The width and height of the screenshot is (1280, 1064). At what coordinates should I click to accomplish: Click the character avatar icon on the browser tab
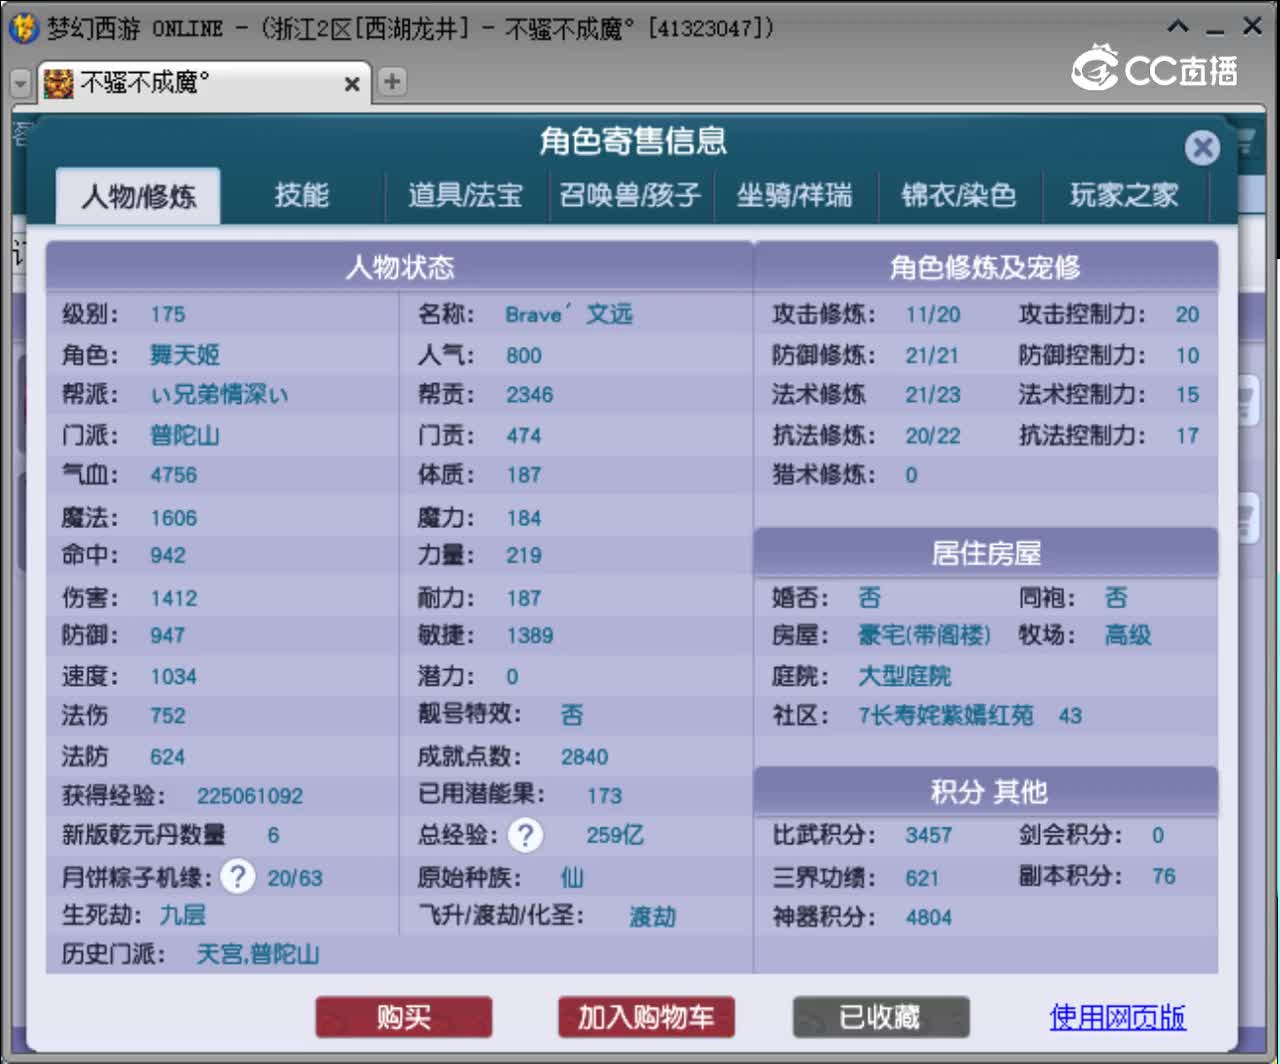(x=58, y=83)
